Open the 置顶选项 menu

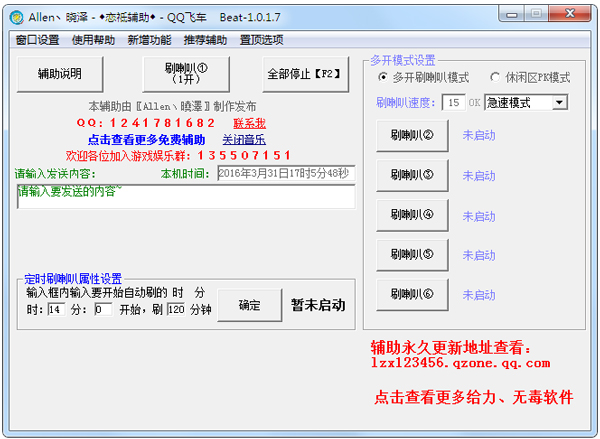click(262, 40)
